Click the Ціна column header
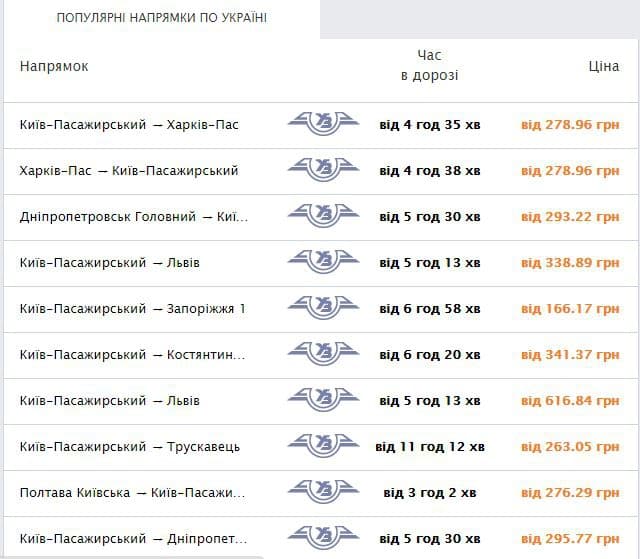Image resolution: width=640 pixels, height=559 pixels. [x=603, y=66]
